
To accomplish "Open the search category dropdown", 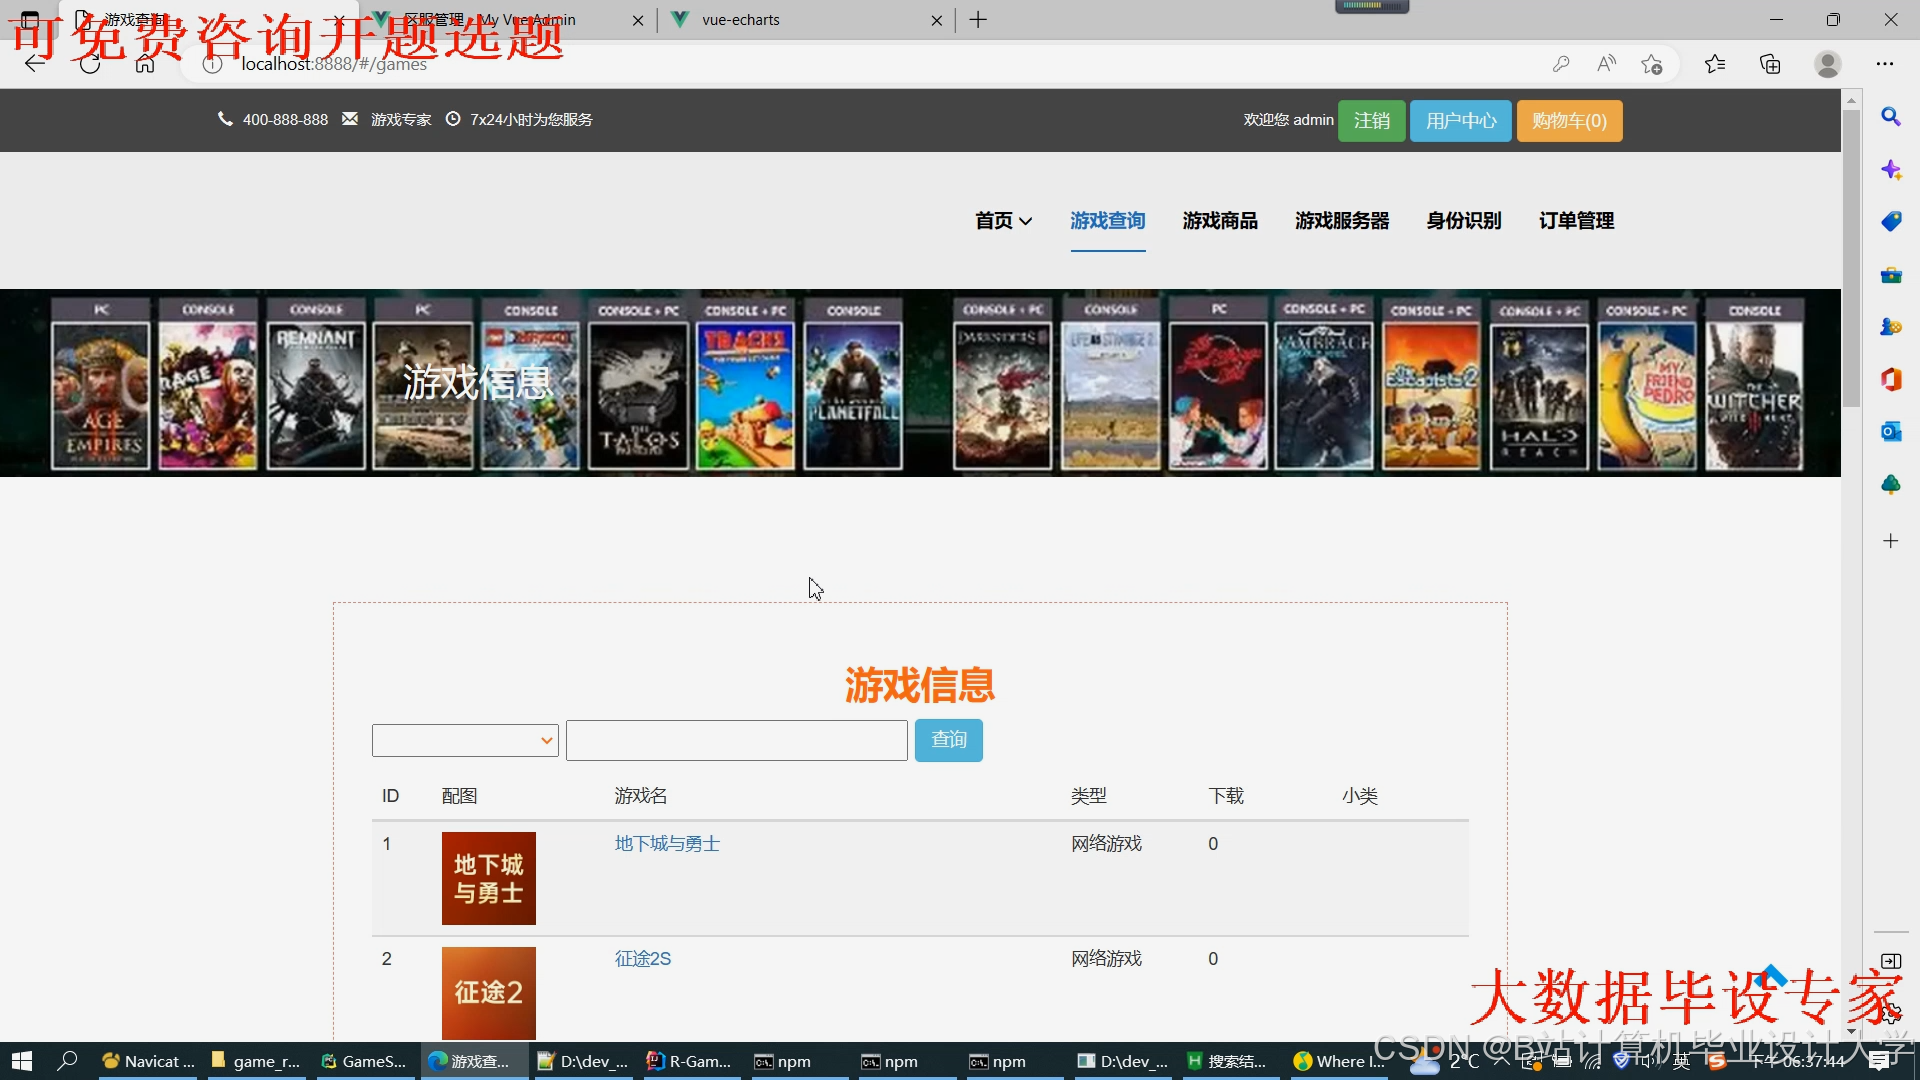I will [x=465, y=740].
